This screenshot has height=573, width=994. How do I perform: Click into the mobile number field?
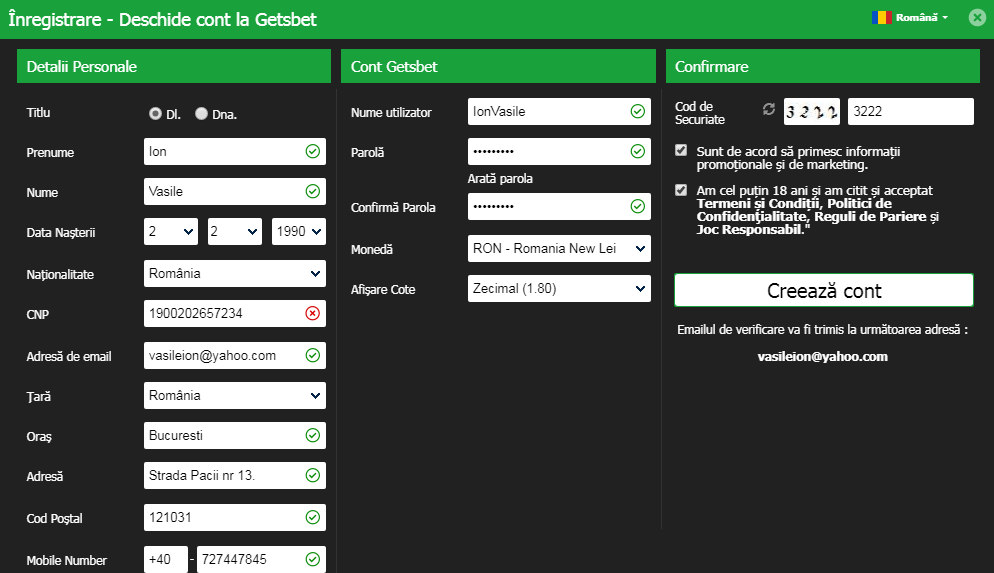click(x=261, y=559)
